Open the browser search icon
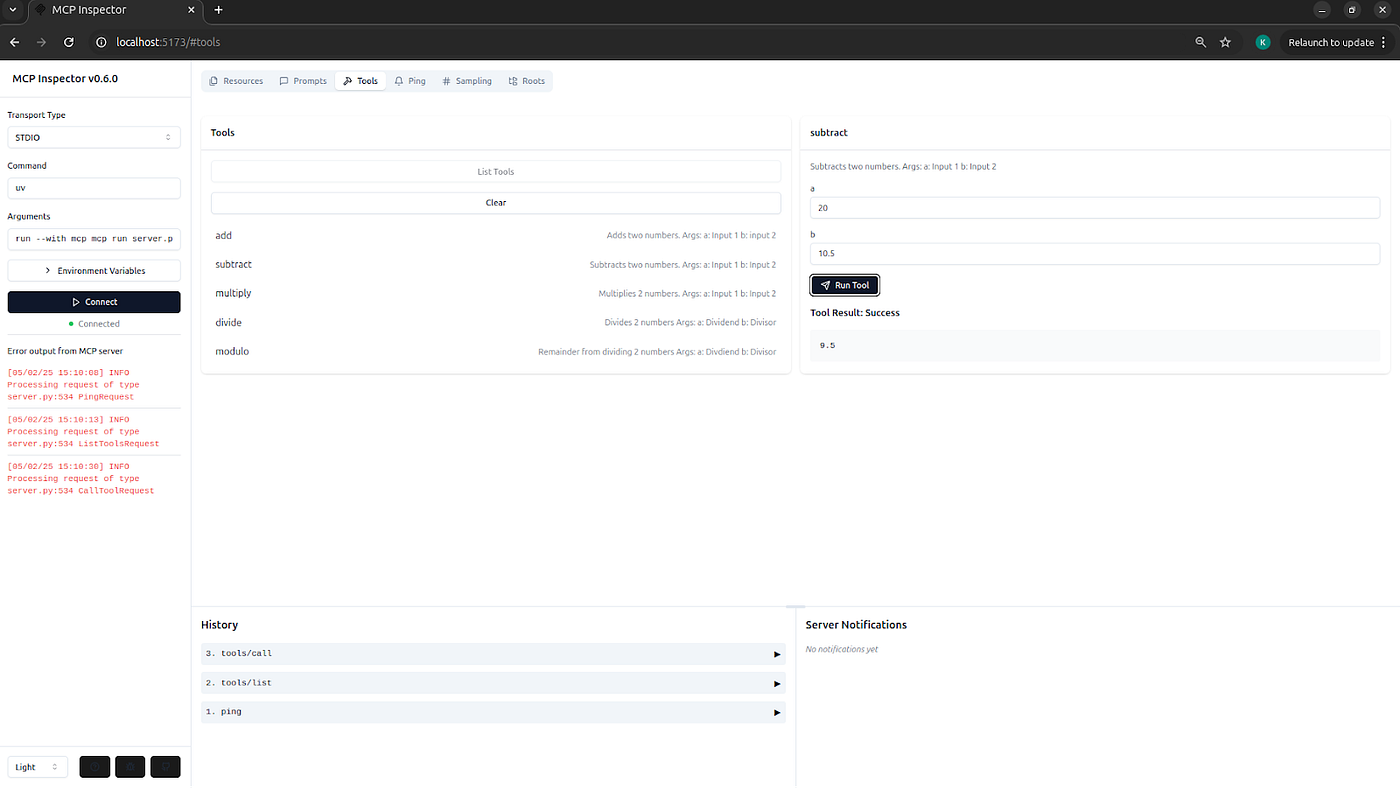The width and height of the screenshot is (1400, 789). coord(1199,42)
